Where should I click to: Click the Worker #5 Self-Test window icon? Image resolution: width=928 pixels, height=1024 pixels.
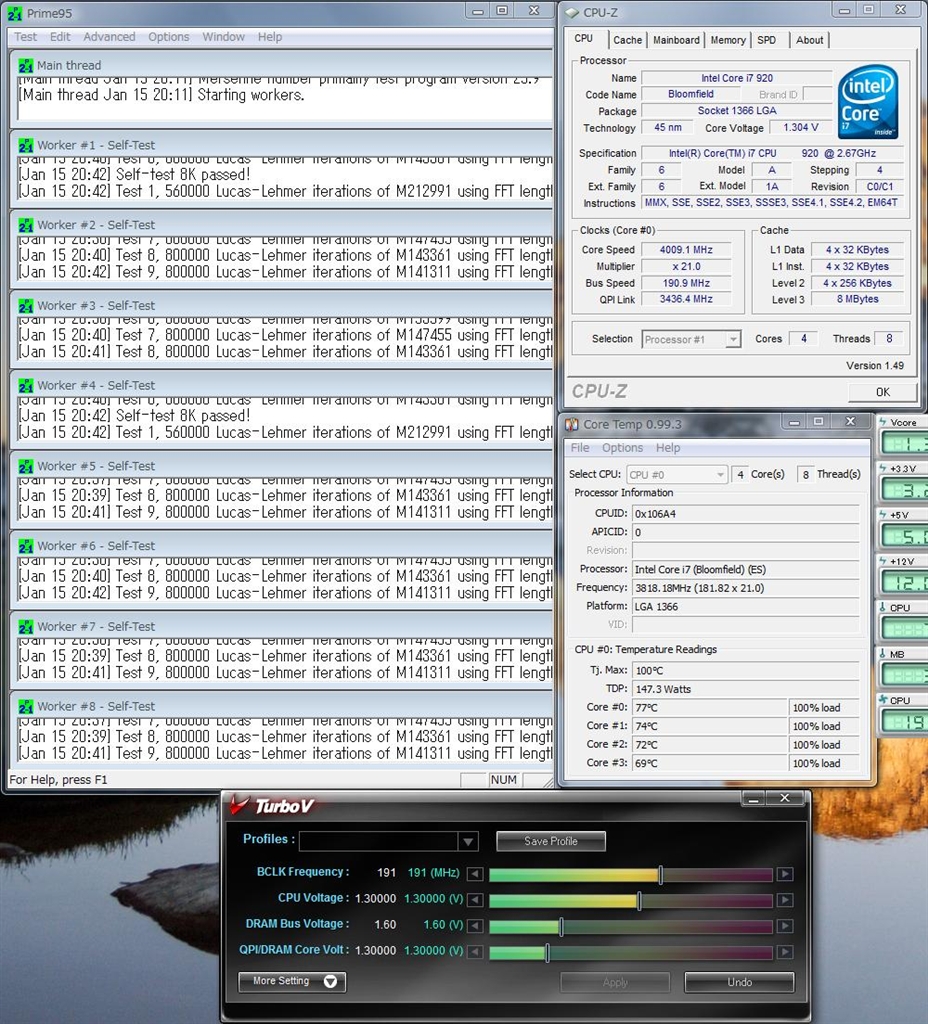(26, 466)
